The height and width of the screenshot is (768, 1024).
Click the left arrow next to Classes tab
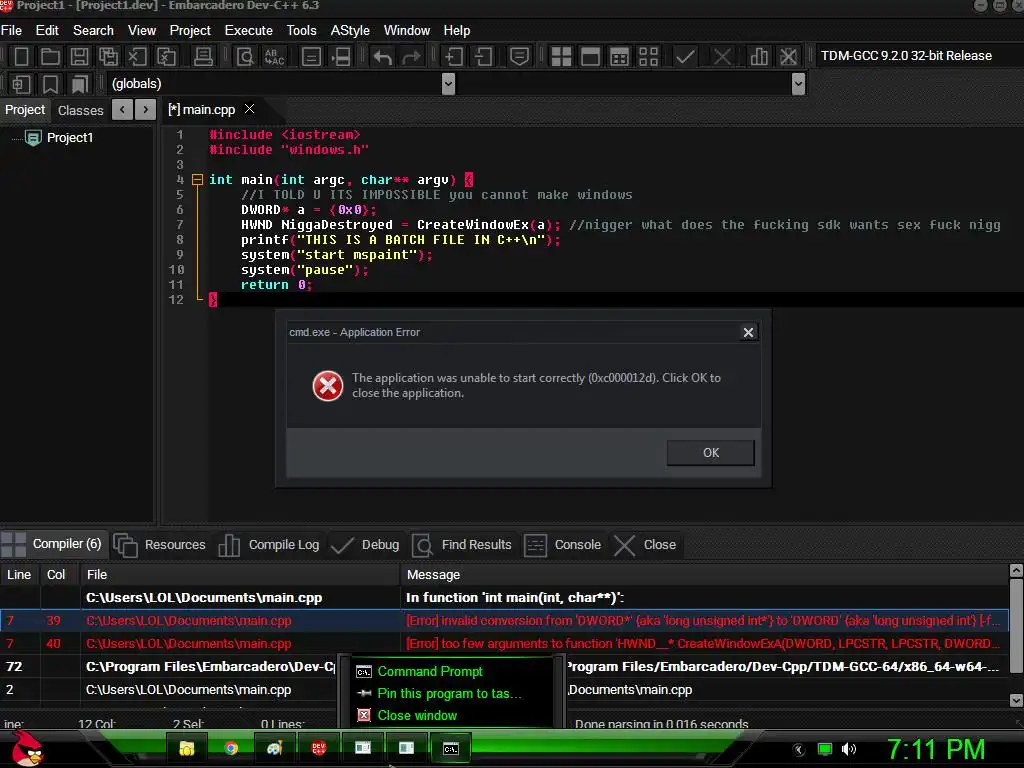point(122,110)
